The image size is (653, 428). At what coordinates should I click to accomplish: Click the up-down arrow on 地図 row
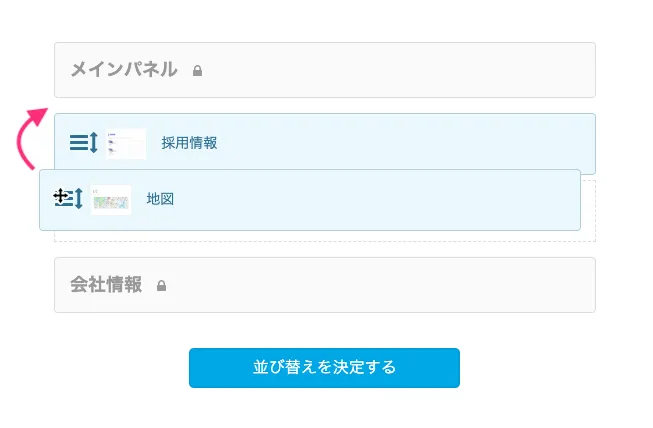point(79,199)
